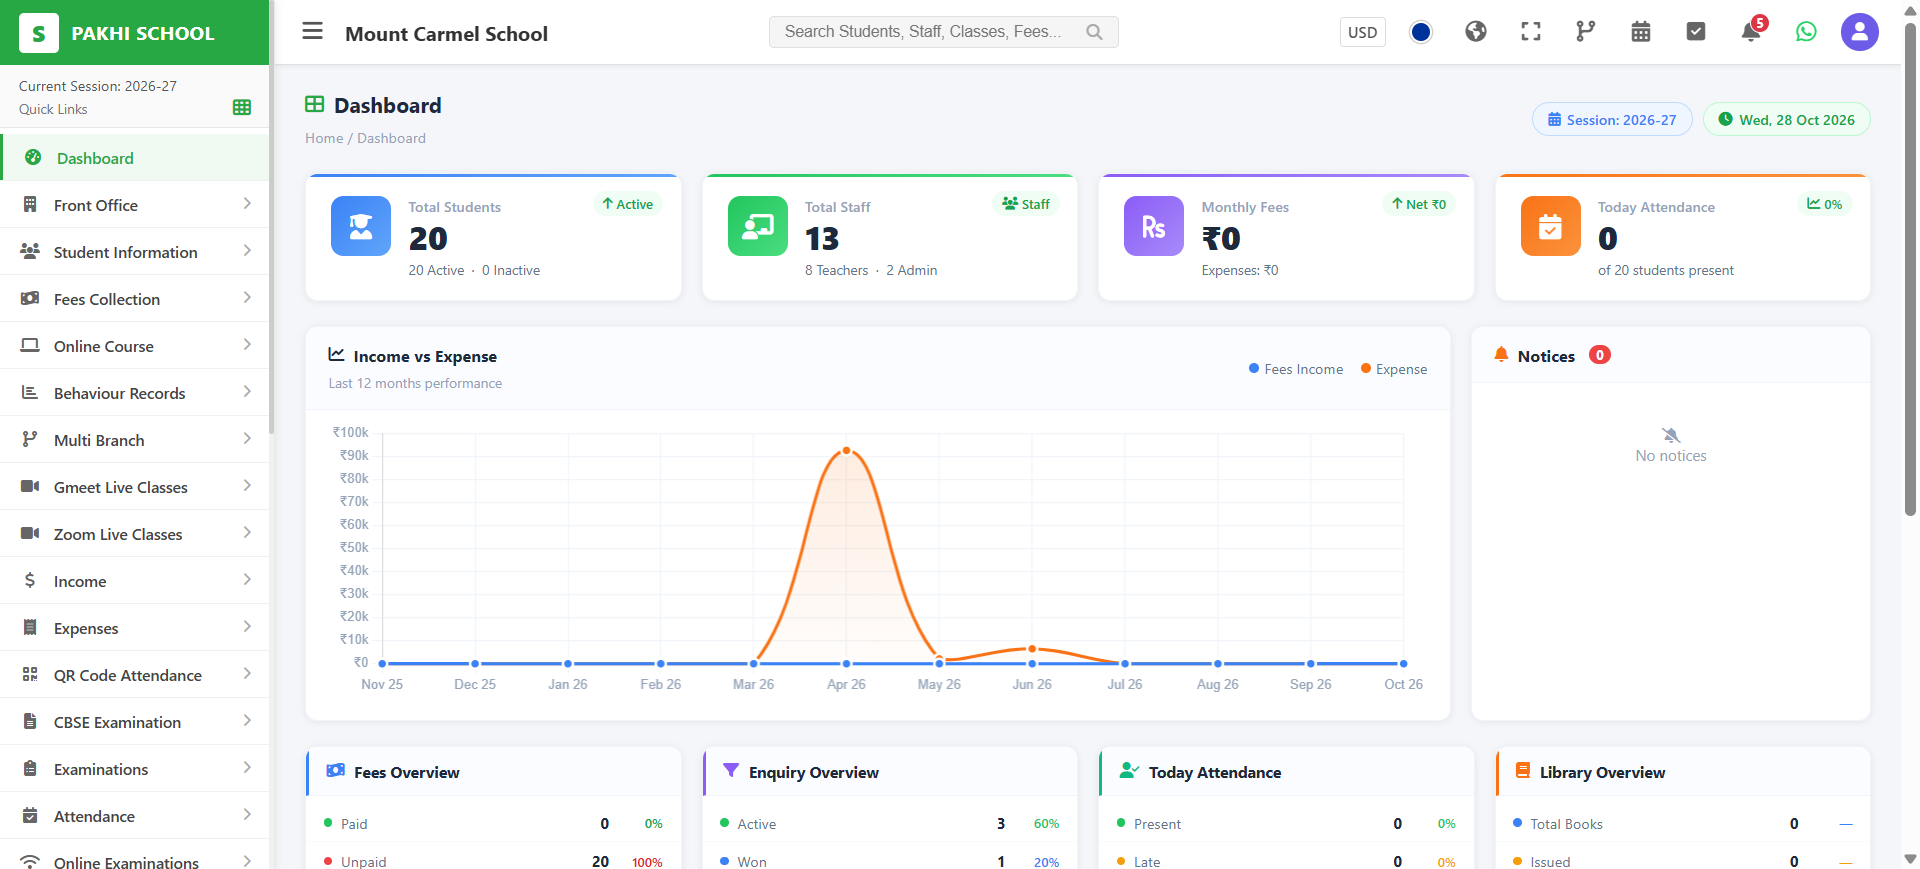
Task: Expand the Front Office menu
Action: pos(135,205)
